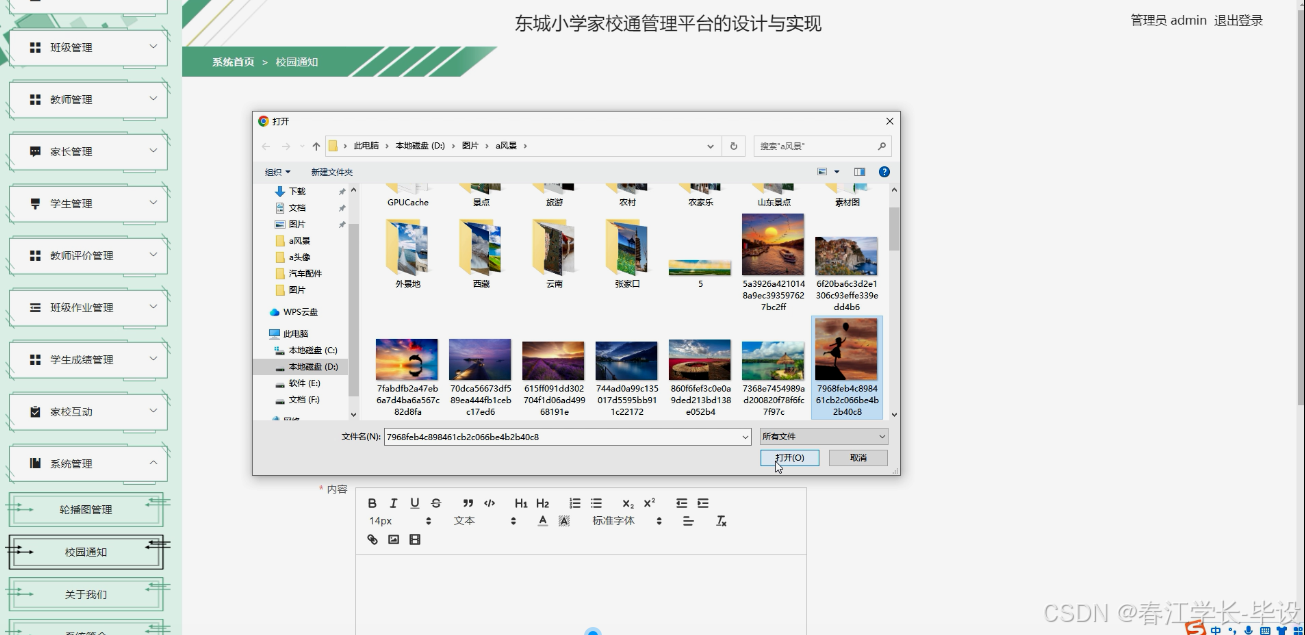This screenshot has width=1305, height=635.
Task: Apply subscript formatting
Action: point(628,503)
